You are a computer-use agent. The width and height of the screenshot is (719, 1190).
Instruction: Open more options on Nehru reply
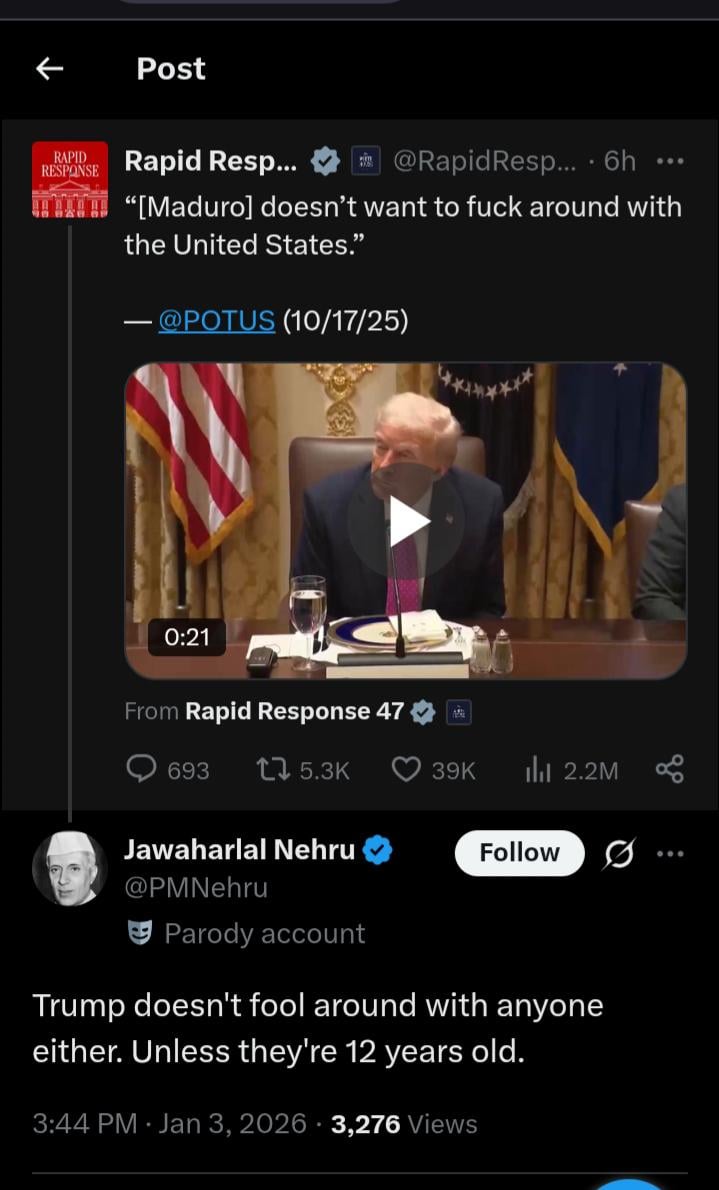pos(670,854)
